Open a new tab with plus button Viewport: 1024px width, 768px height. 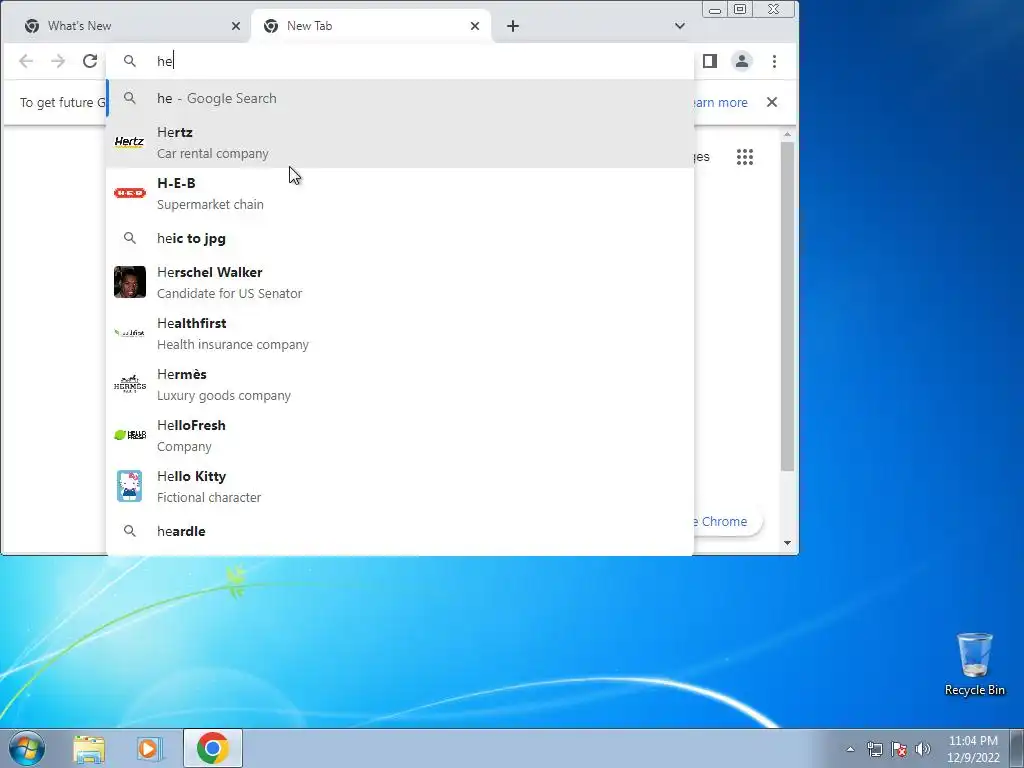[513, 26]
